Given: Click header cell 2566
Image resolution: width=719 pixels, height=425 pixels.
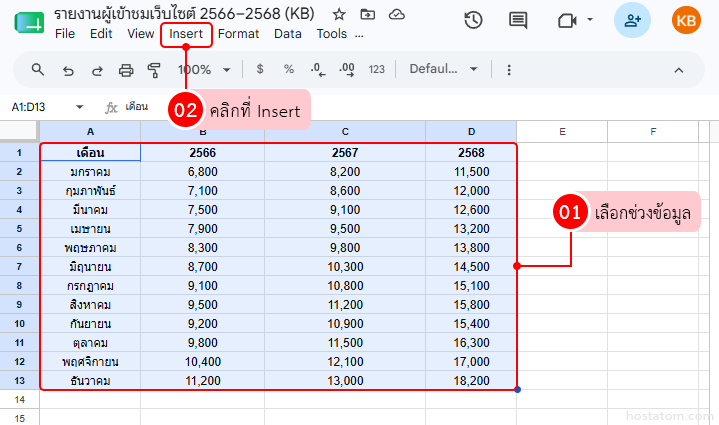Looking at the screenshot, I should (203, 153).
